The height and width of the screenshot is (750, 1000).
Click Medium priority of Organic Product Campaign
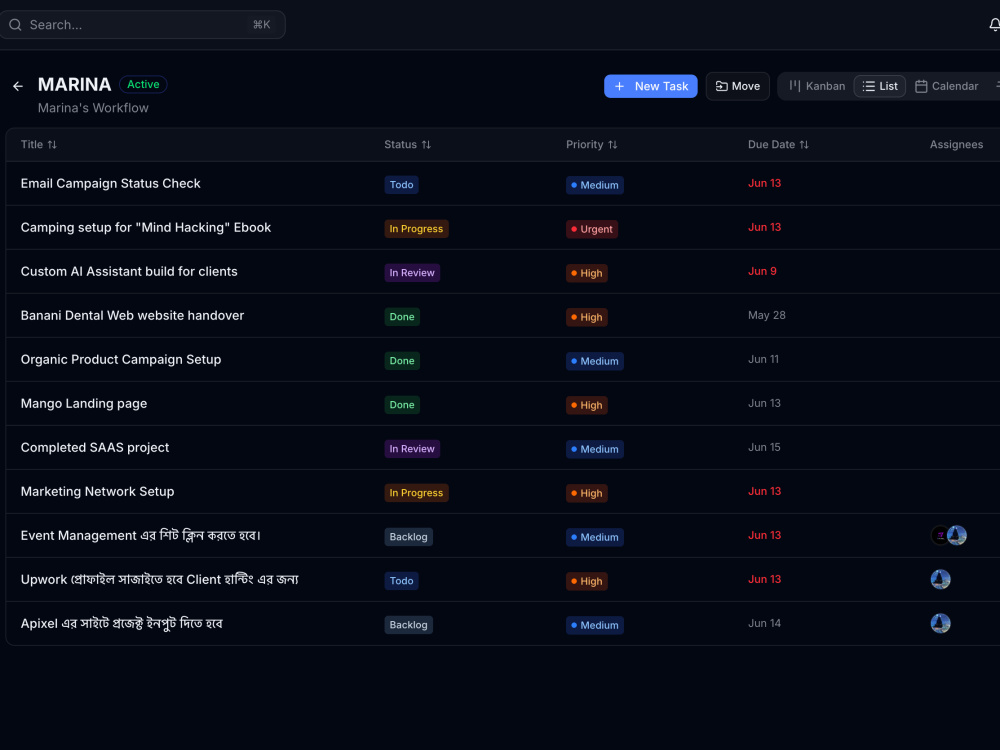[x=594, y=361]
